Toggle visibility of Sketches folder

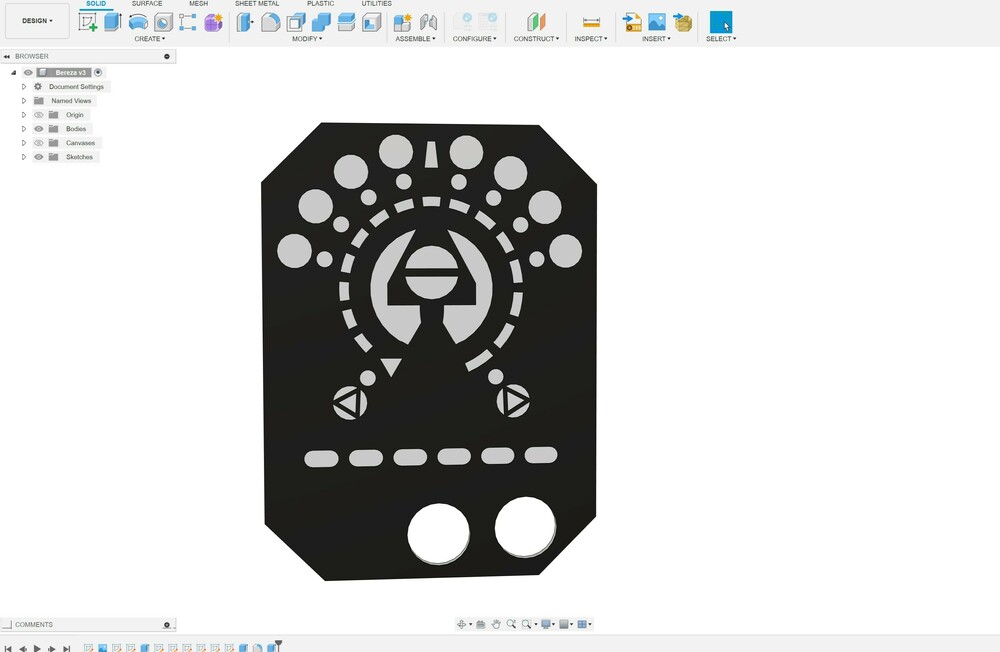click(x=39, y=157)
